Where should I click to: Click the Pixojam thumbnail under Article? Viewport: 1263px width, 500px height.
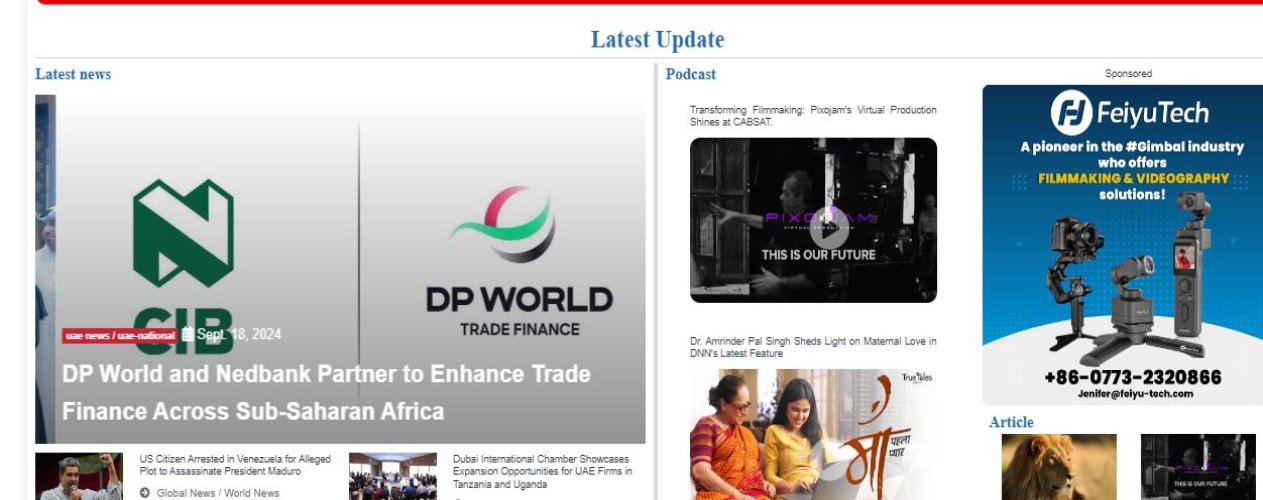(x=1198, y=467)
